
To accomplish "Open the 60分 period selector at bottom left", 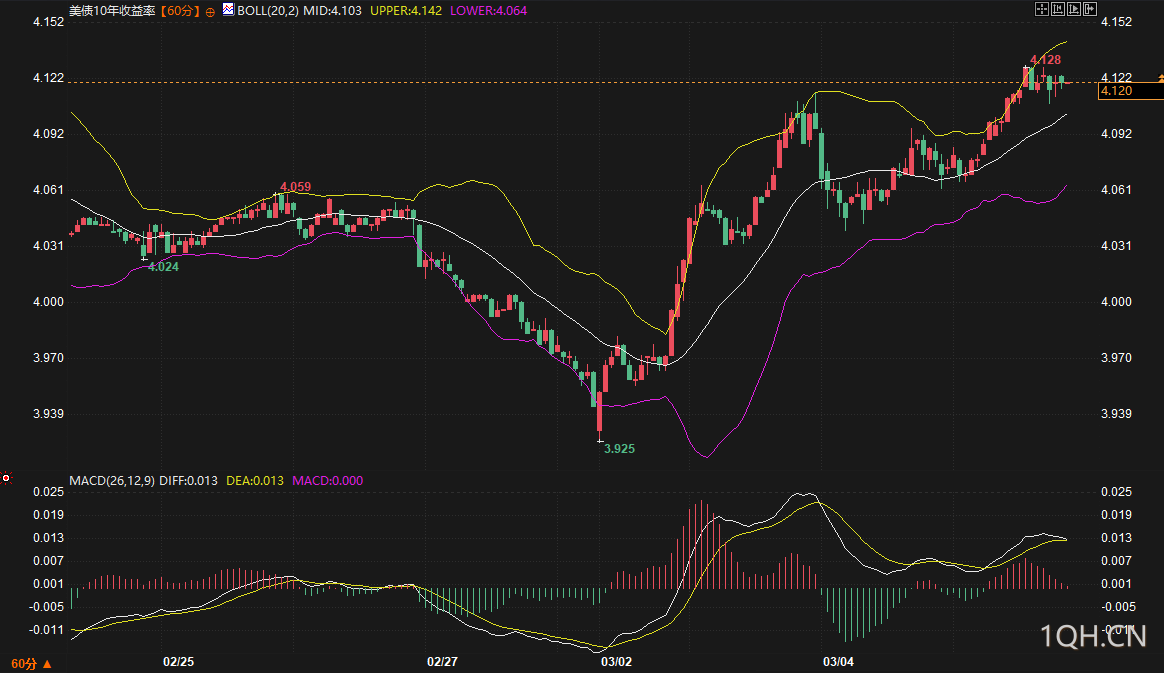I will 30,663.
